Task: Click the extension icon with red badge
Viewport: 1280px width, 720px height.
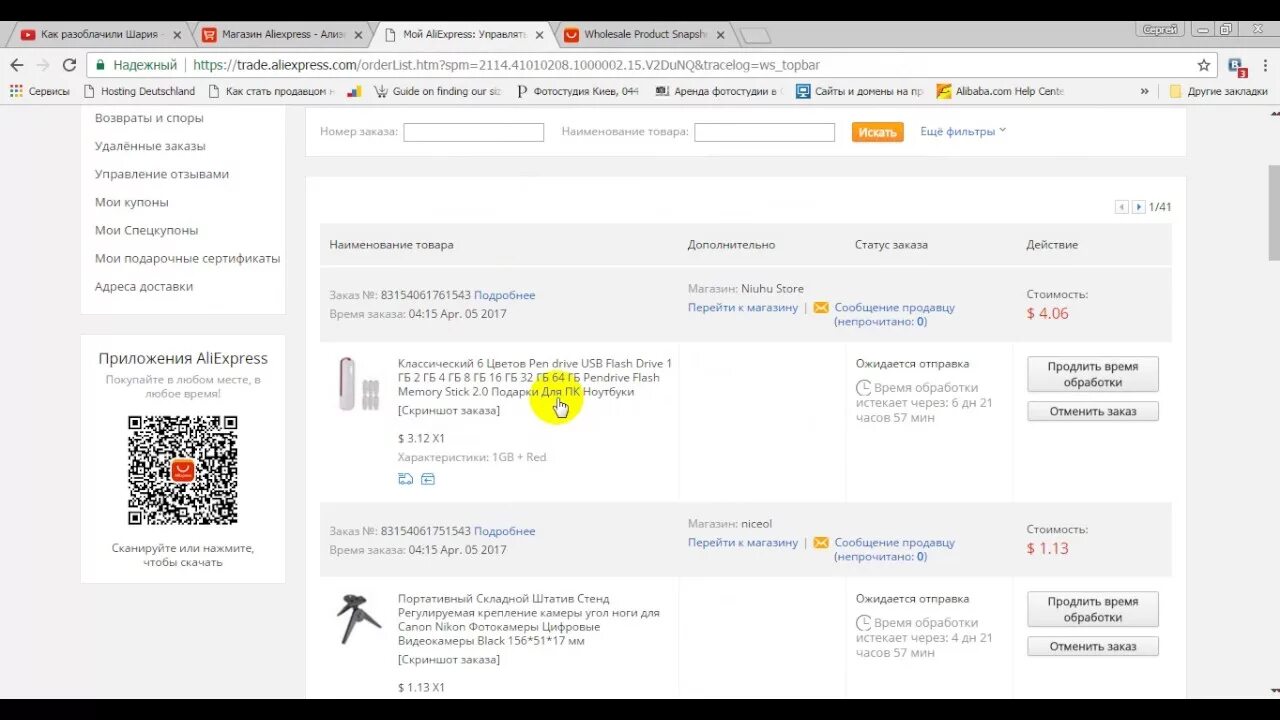Action: [x=1237, y=66]
